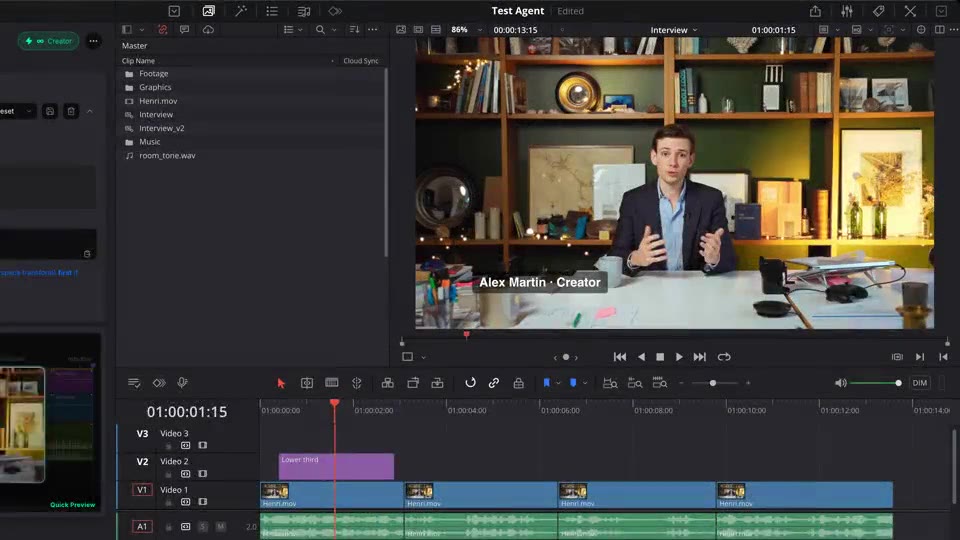This screenshot has width=960, height=540.
Task: Add a flag with flag icon
Action: [x=546, y=383]
